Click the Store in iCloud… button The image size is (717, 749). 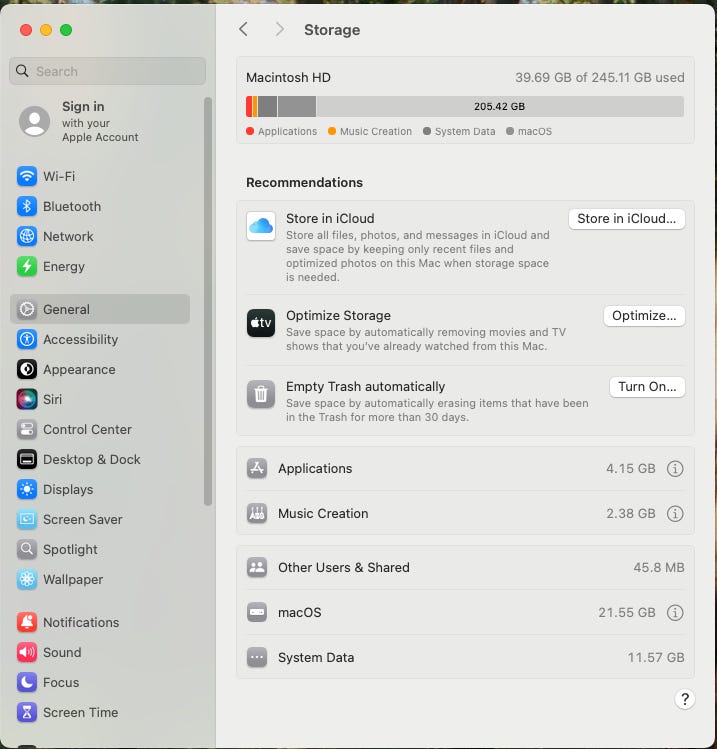tap(627, 219)
